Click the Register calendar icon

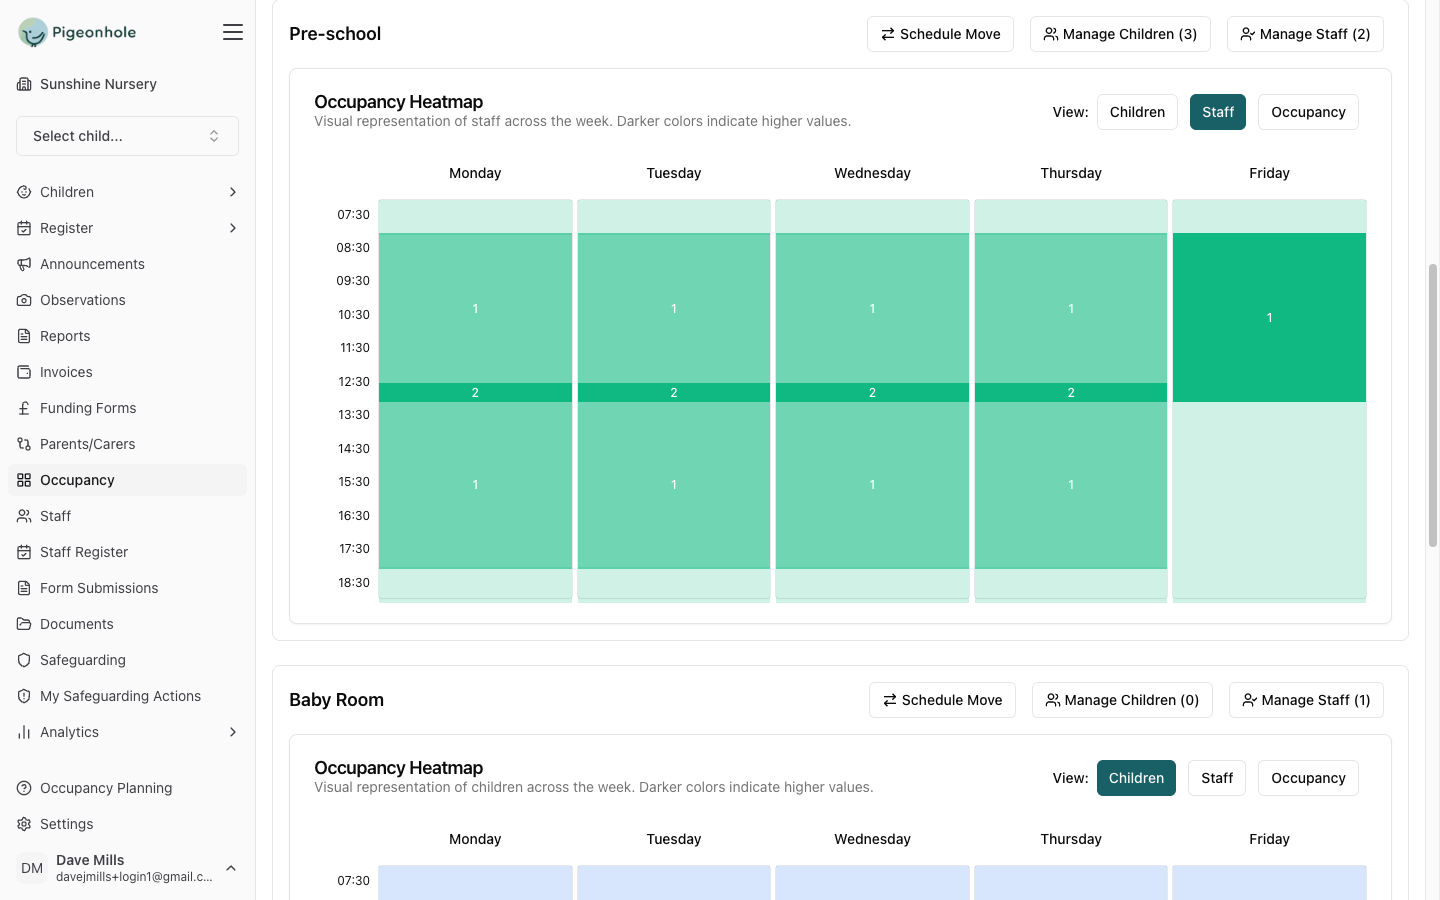pyautogui.click(x=24, y=228)
